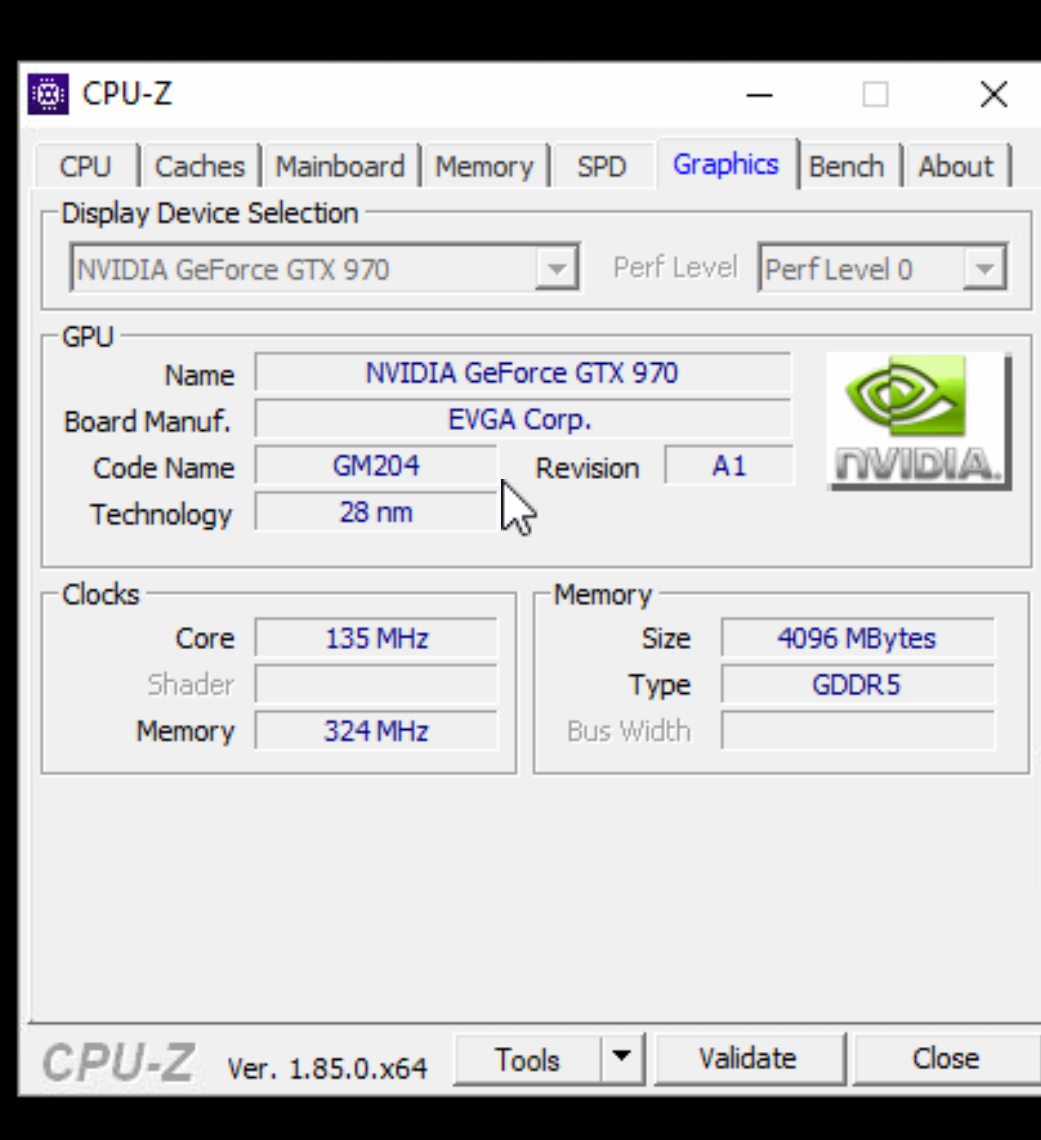1041x1140 pixels.
Task: Click the 4096 MBytes memory size value
Action: click(x=858, y=638)
